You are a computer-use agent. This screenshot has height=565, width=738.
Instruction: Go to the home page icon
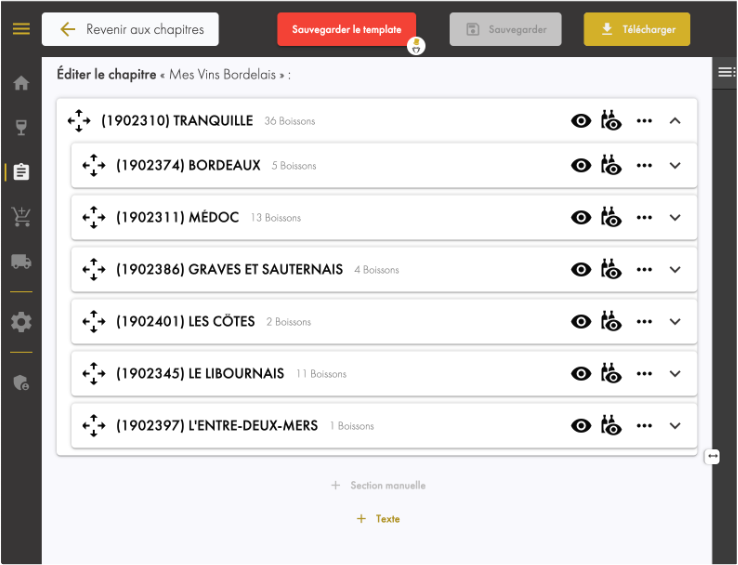pos(21,83)
